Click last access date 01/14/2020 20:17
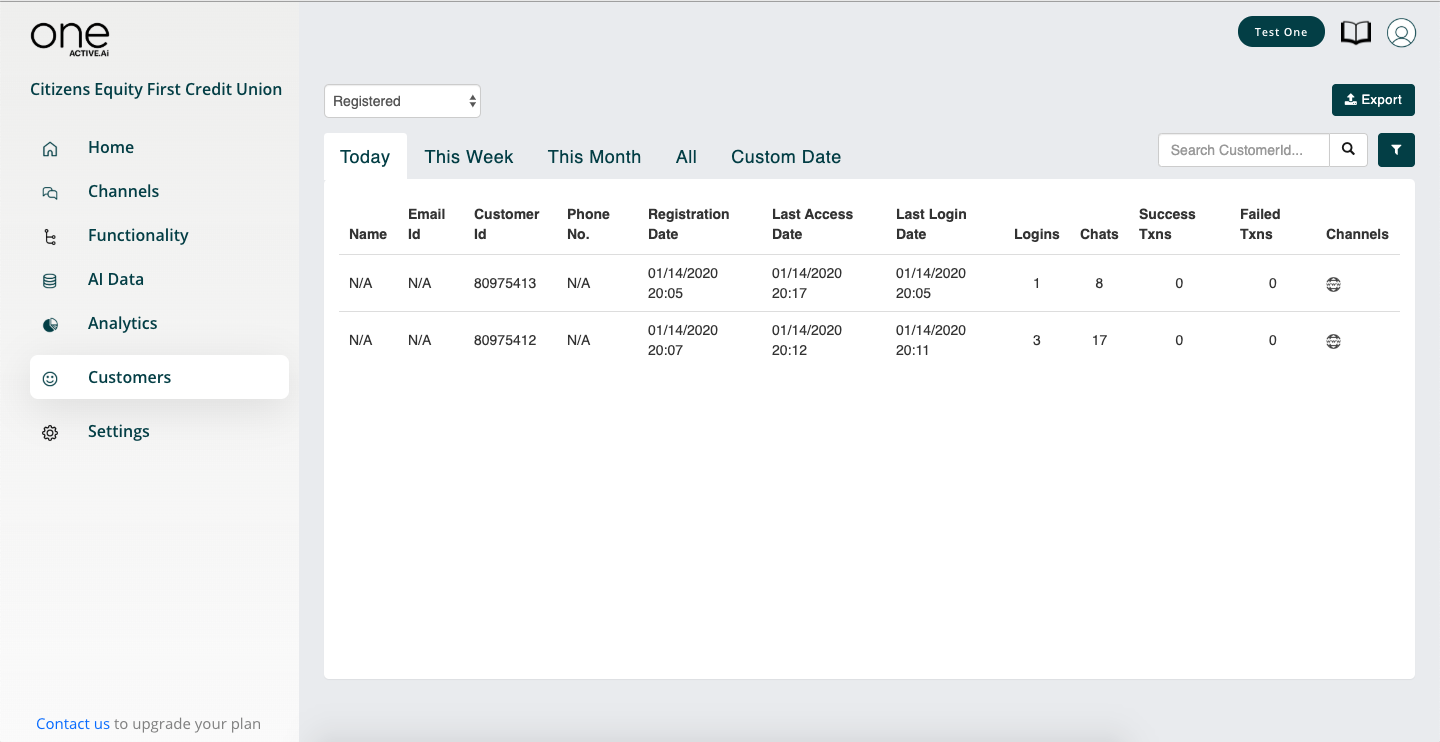Screen dimensions: 1440x742 [807, 283]
